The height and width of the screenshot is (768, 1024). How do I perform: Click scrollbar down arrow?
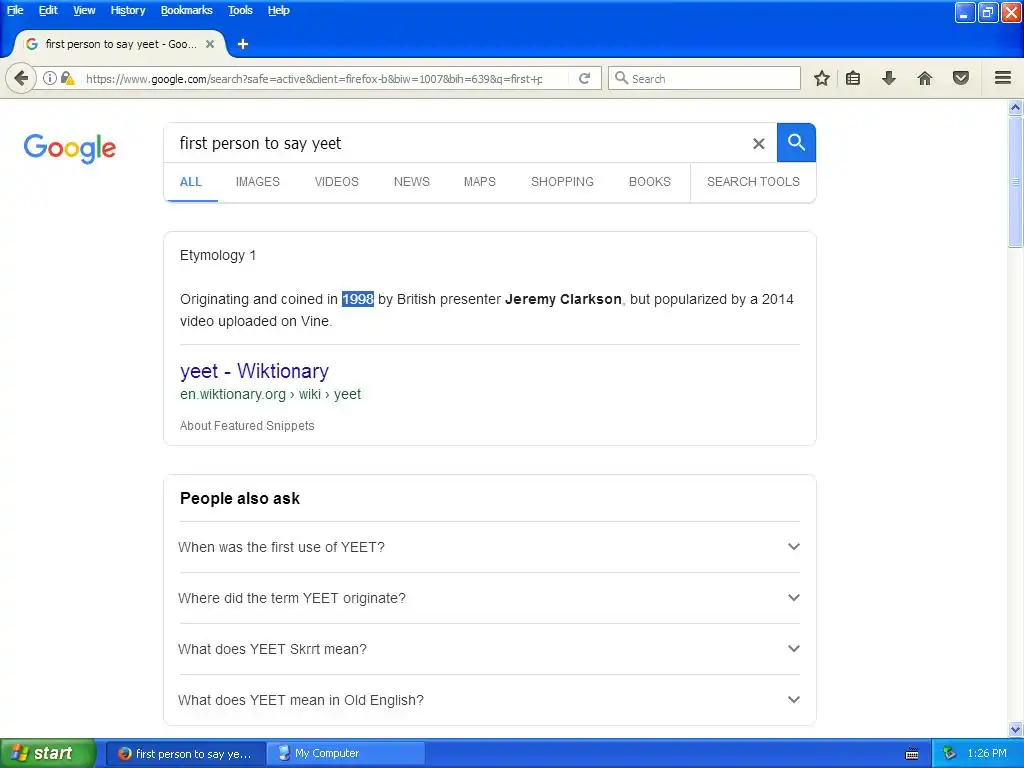coord(1015,729)
